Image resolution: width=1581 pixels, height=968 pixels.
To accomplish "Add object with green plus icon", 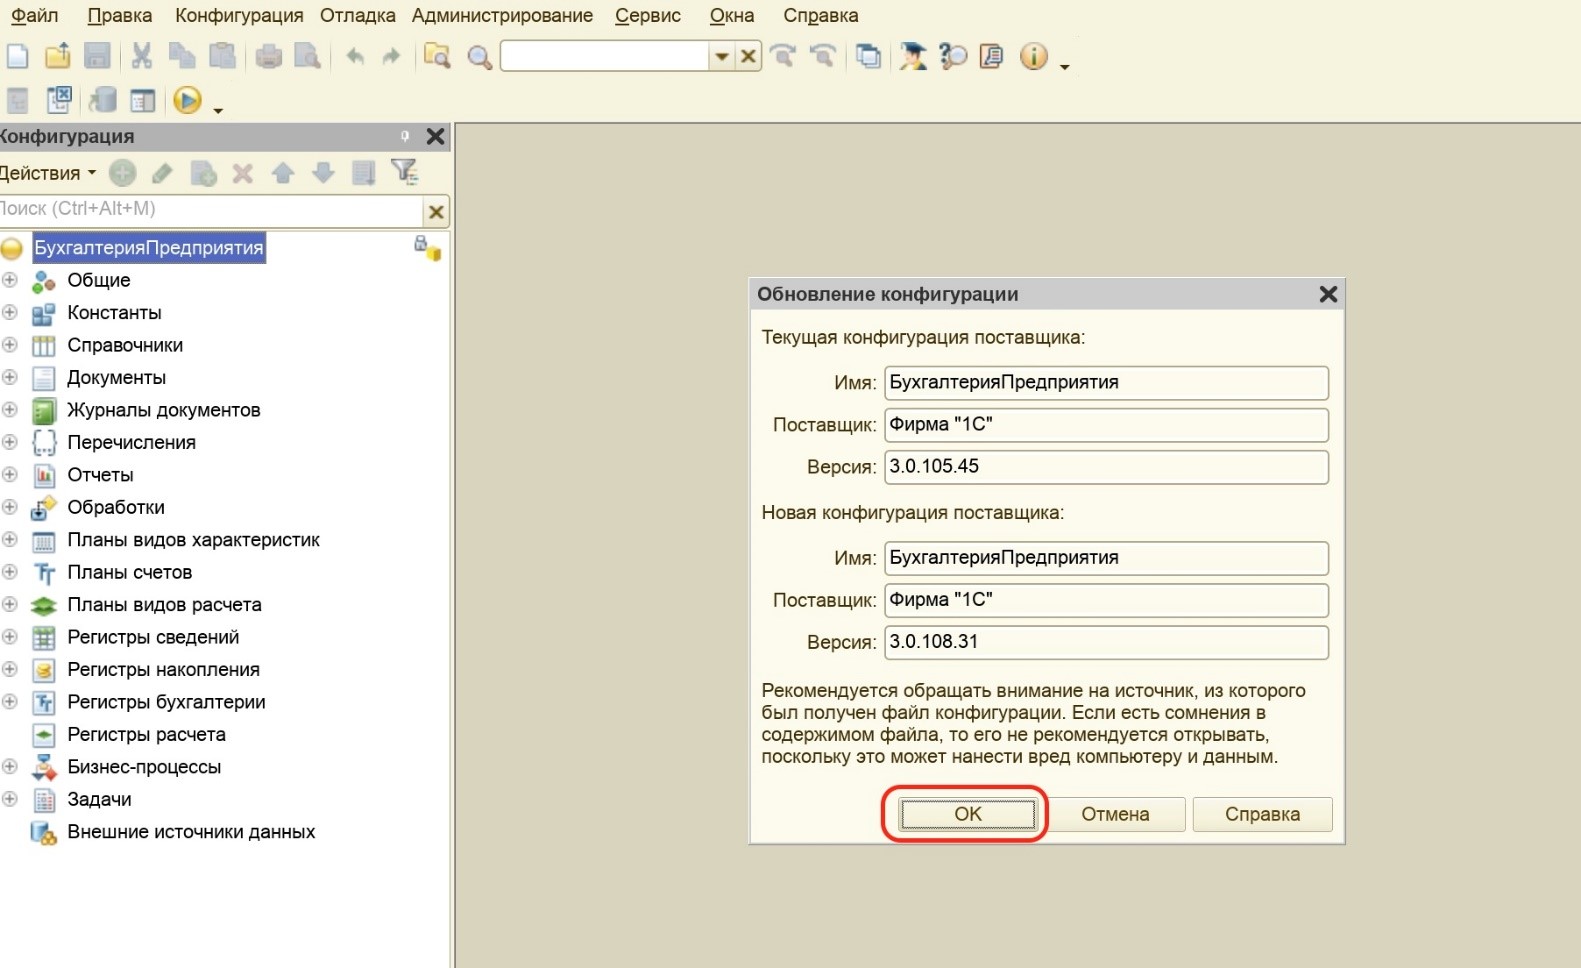I will 122,173.
